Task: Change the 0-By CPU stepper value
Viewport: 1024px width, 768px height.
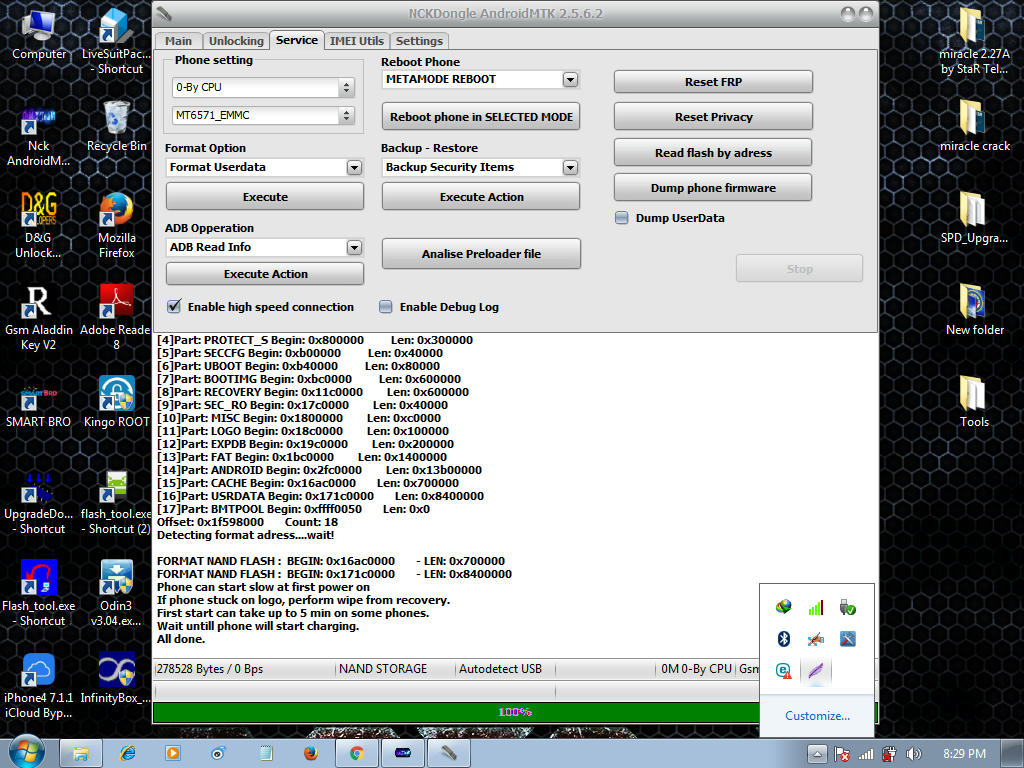Action: click(346, 87)
